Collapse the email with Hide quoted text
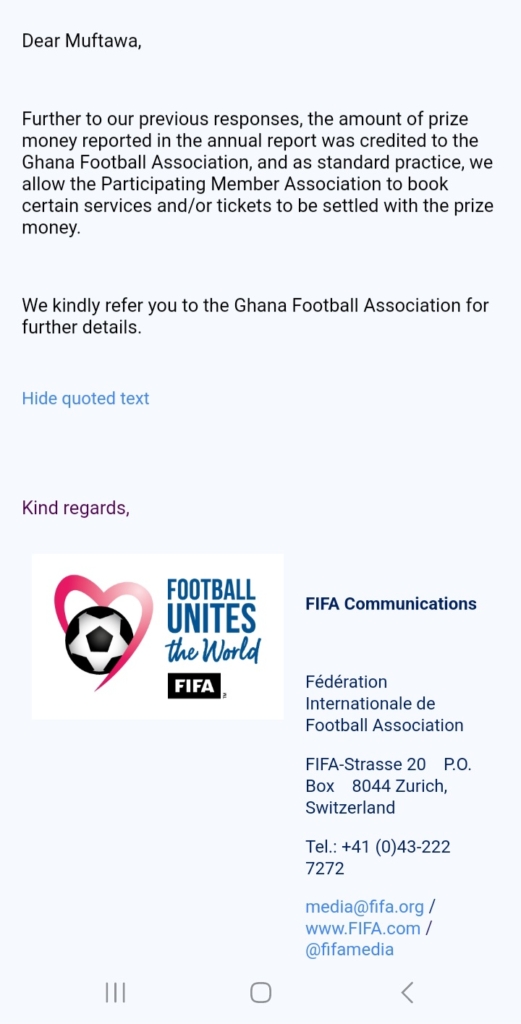The image size is (521, 1024). pyautogui.click(x=86, y=398)
